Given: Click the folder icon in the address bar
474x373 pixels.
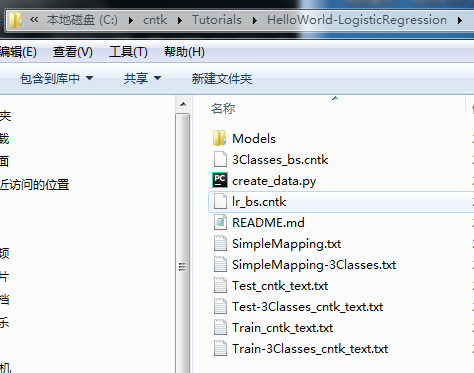Looking at the screenshot, I should [x=15, y=20].
